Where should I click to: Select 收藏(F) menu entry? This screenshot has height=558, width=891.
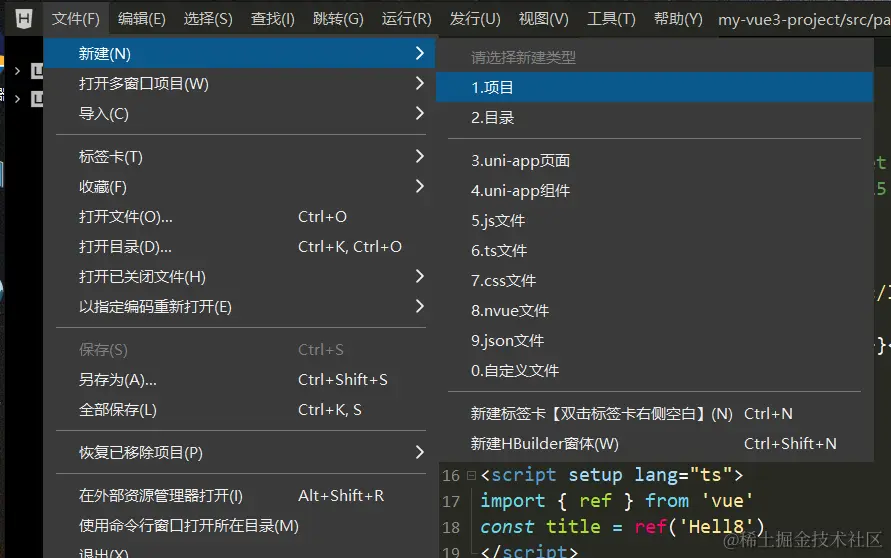(239, 186)
